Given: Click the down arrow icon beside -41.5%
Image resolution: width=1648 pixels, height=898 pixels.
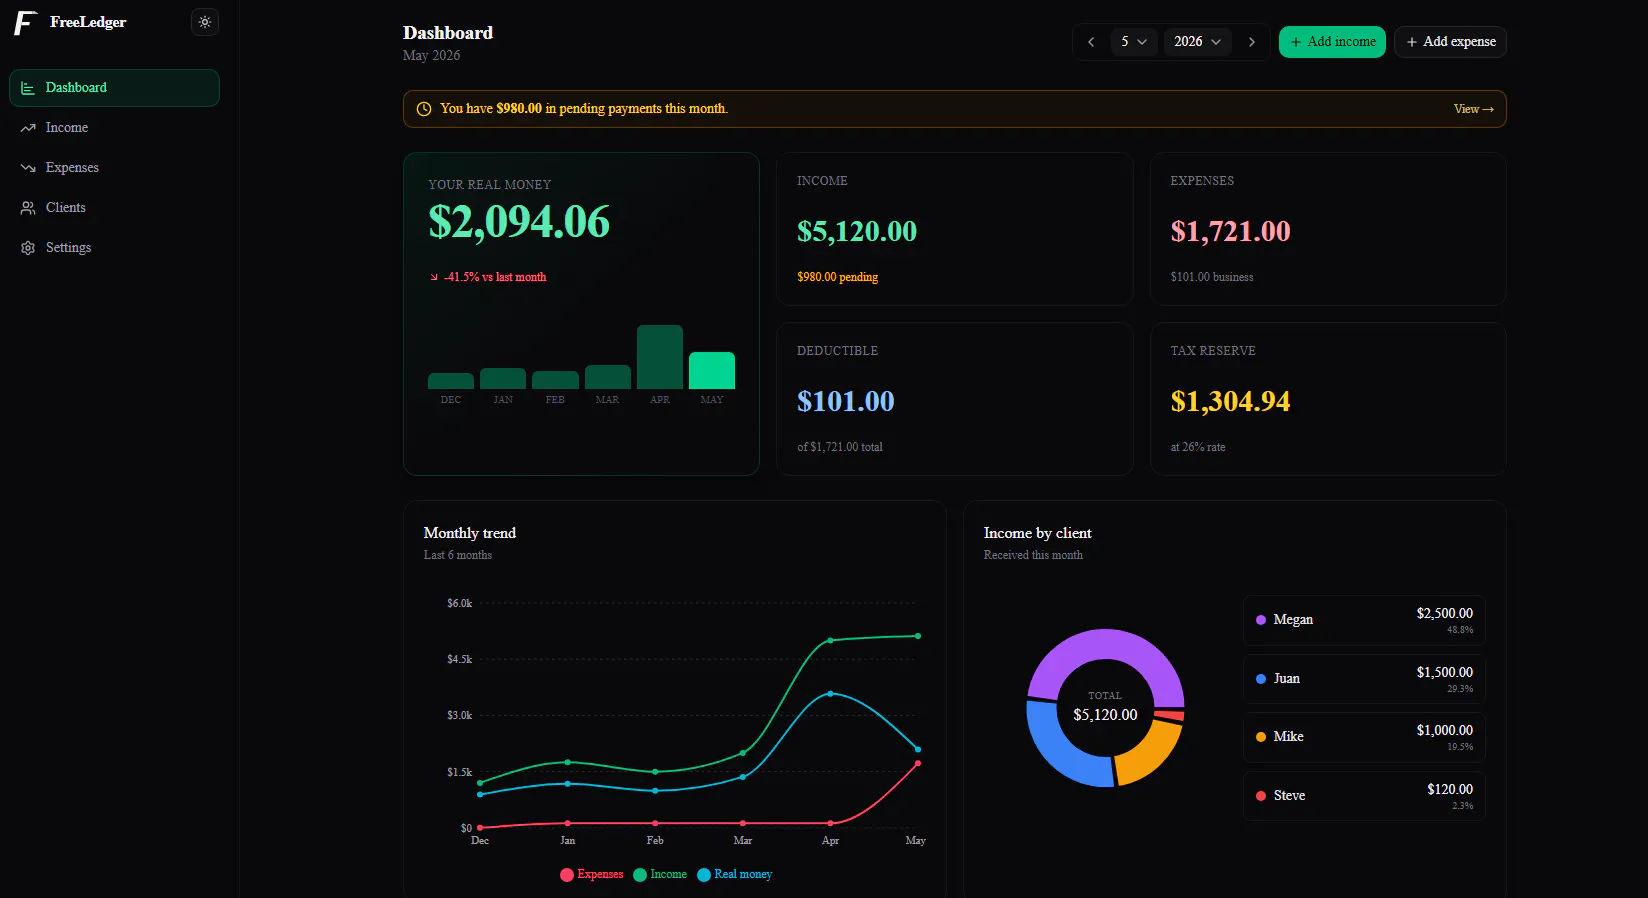Looking at the screenshot, I should tap(434, 277).
